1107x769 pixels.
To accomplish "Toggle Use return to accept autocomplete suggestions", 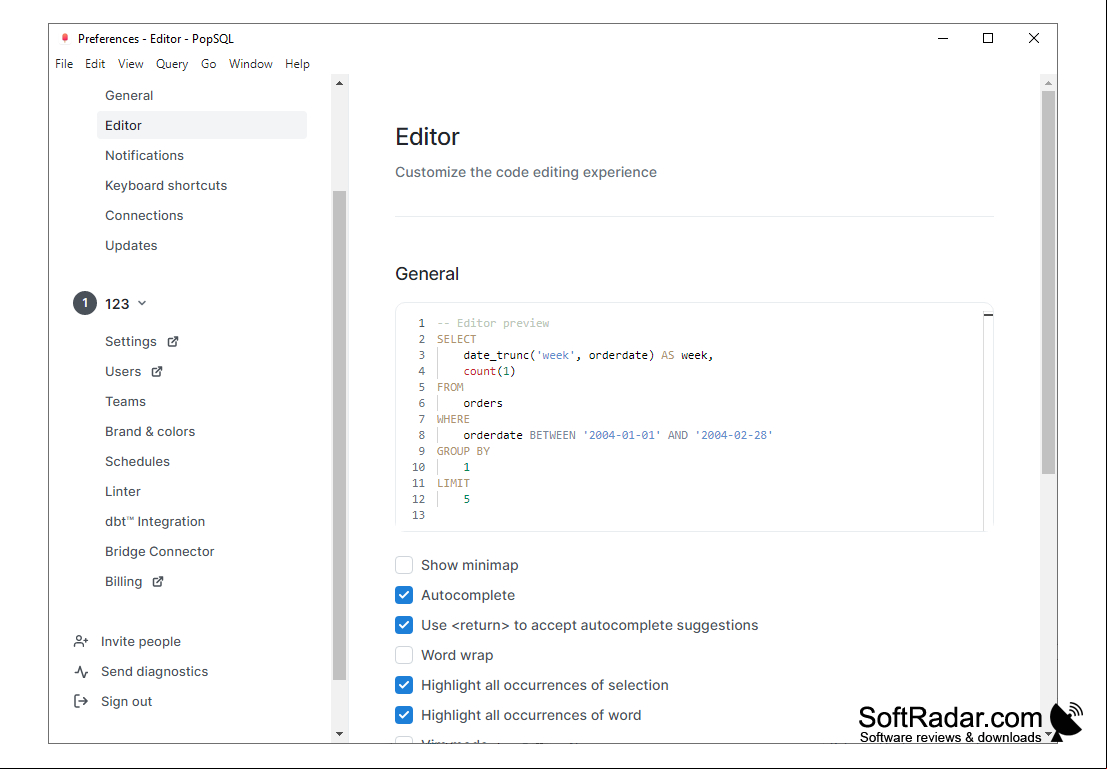I will (x=404, y=625).
